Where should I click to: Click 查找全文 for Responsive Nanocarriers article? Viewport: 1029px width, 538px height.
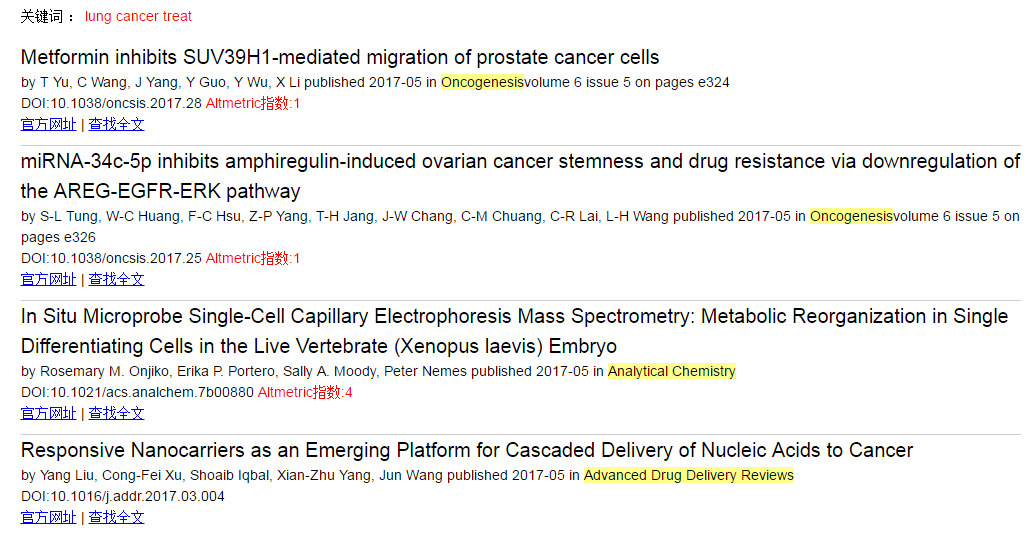[x=116, y=517]
